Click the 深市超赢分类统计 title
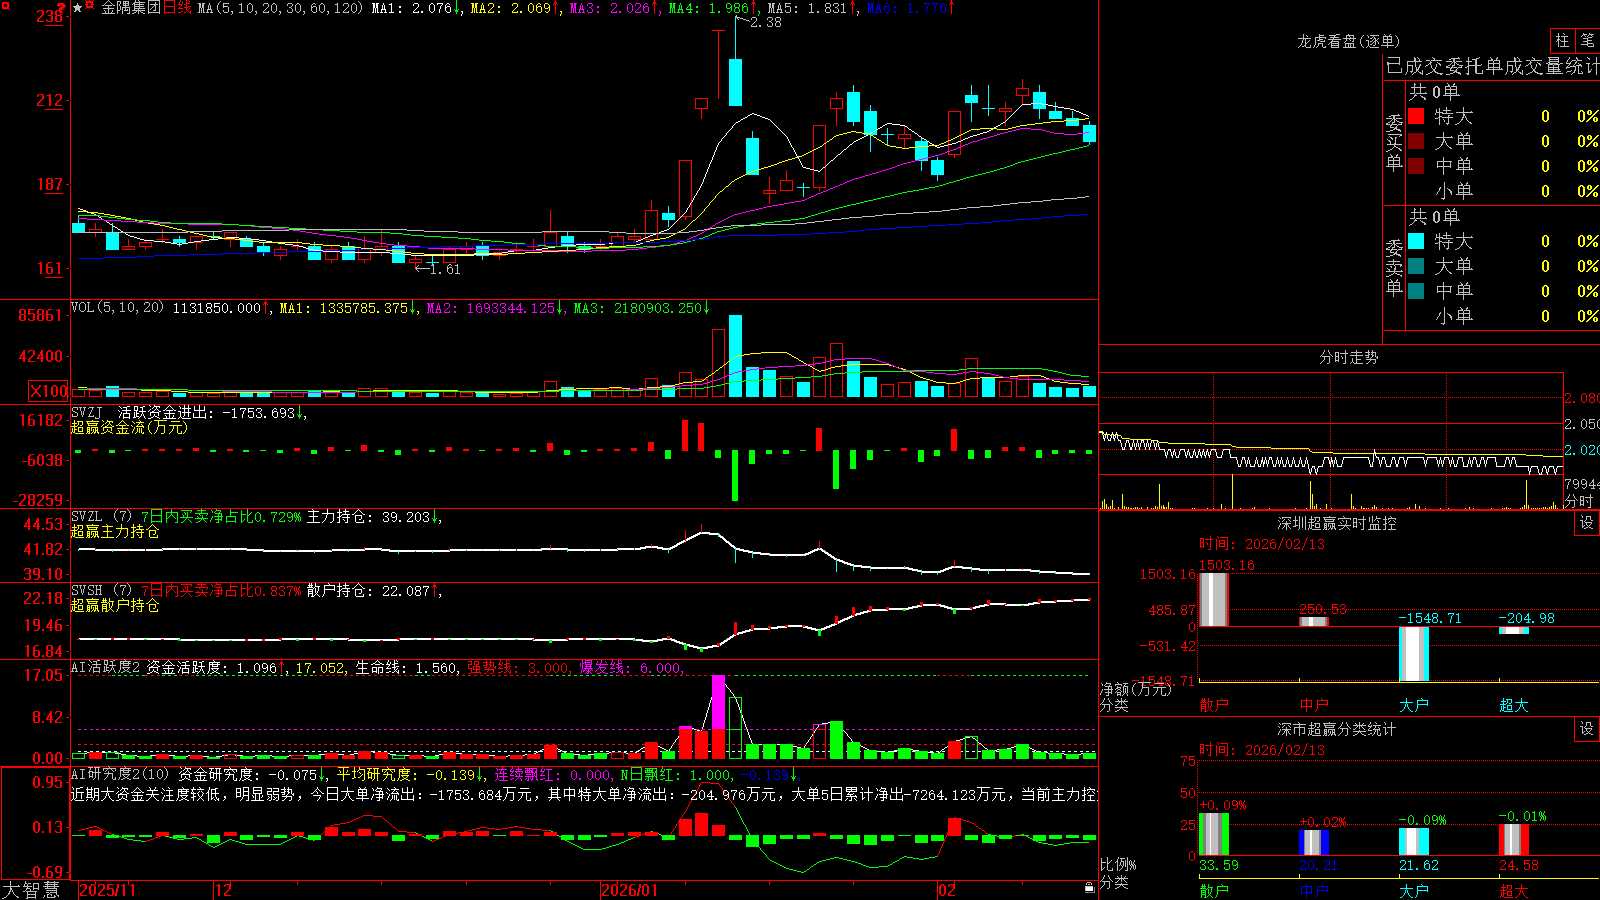Image resolution: width=1600 pixels, height=900 pixels. 1336,729
